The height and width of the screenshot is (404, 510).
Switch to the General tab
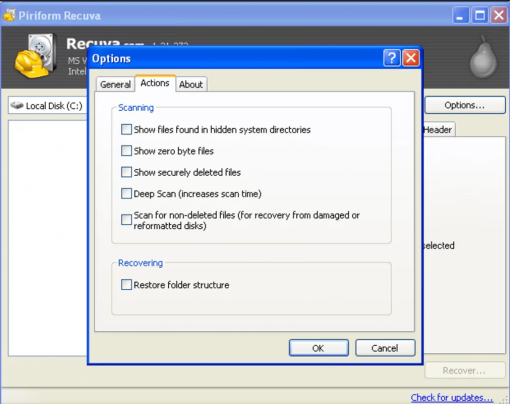115,84
